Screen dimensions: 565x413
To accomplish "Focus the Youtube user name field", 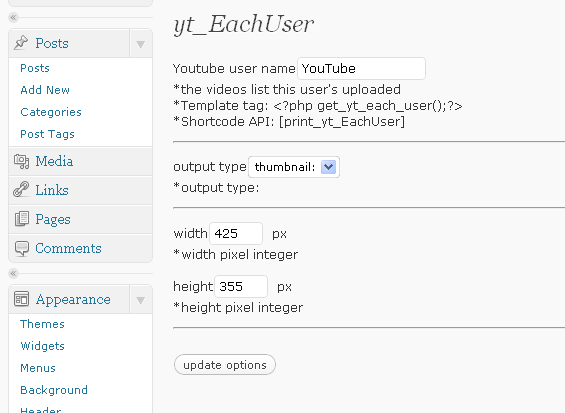I will [x=361, y=68].
